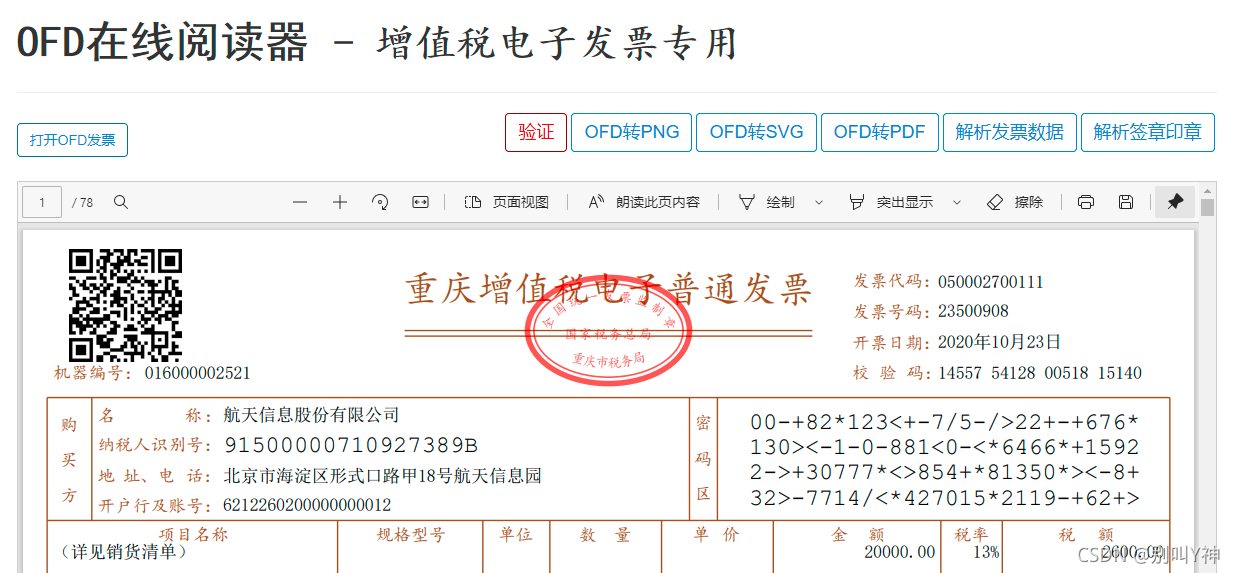The image size is (1235, 573).
Task: Click the viewer vertical scrollbar thumb
Action: point(1207,208)
